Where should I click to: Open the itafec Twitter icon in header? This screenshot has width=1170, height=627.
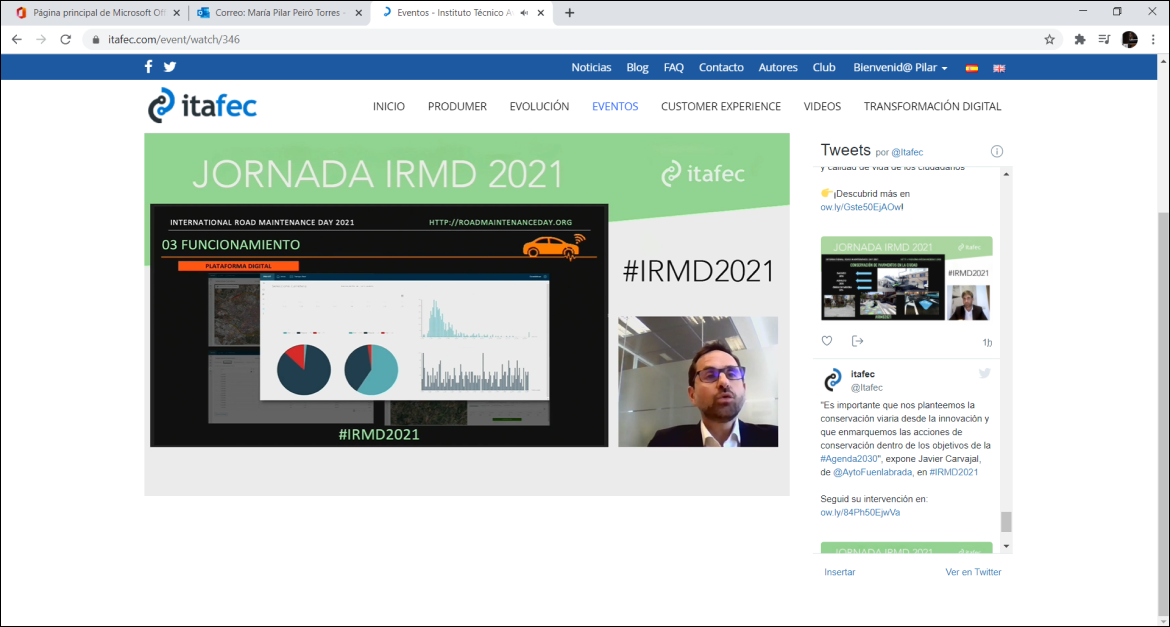pos(170,67)
